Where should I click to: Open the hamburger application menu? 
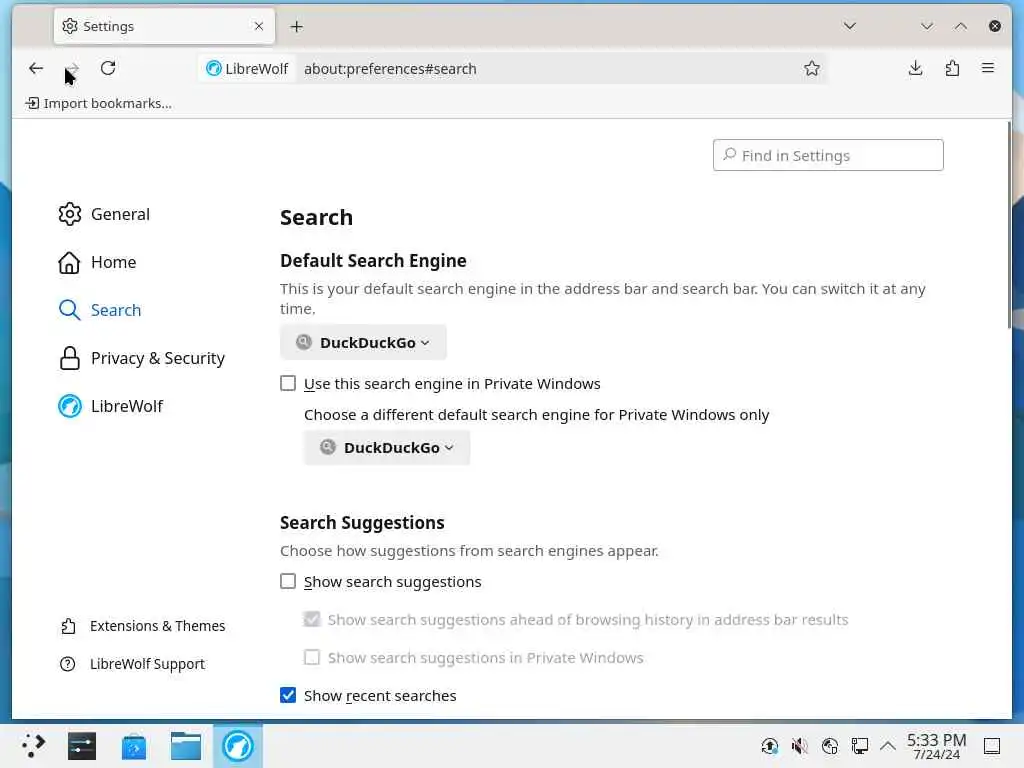(988, 69)
